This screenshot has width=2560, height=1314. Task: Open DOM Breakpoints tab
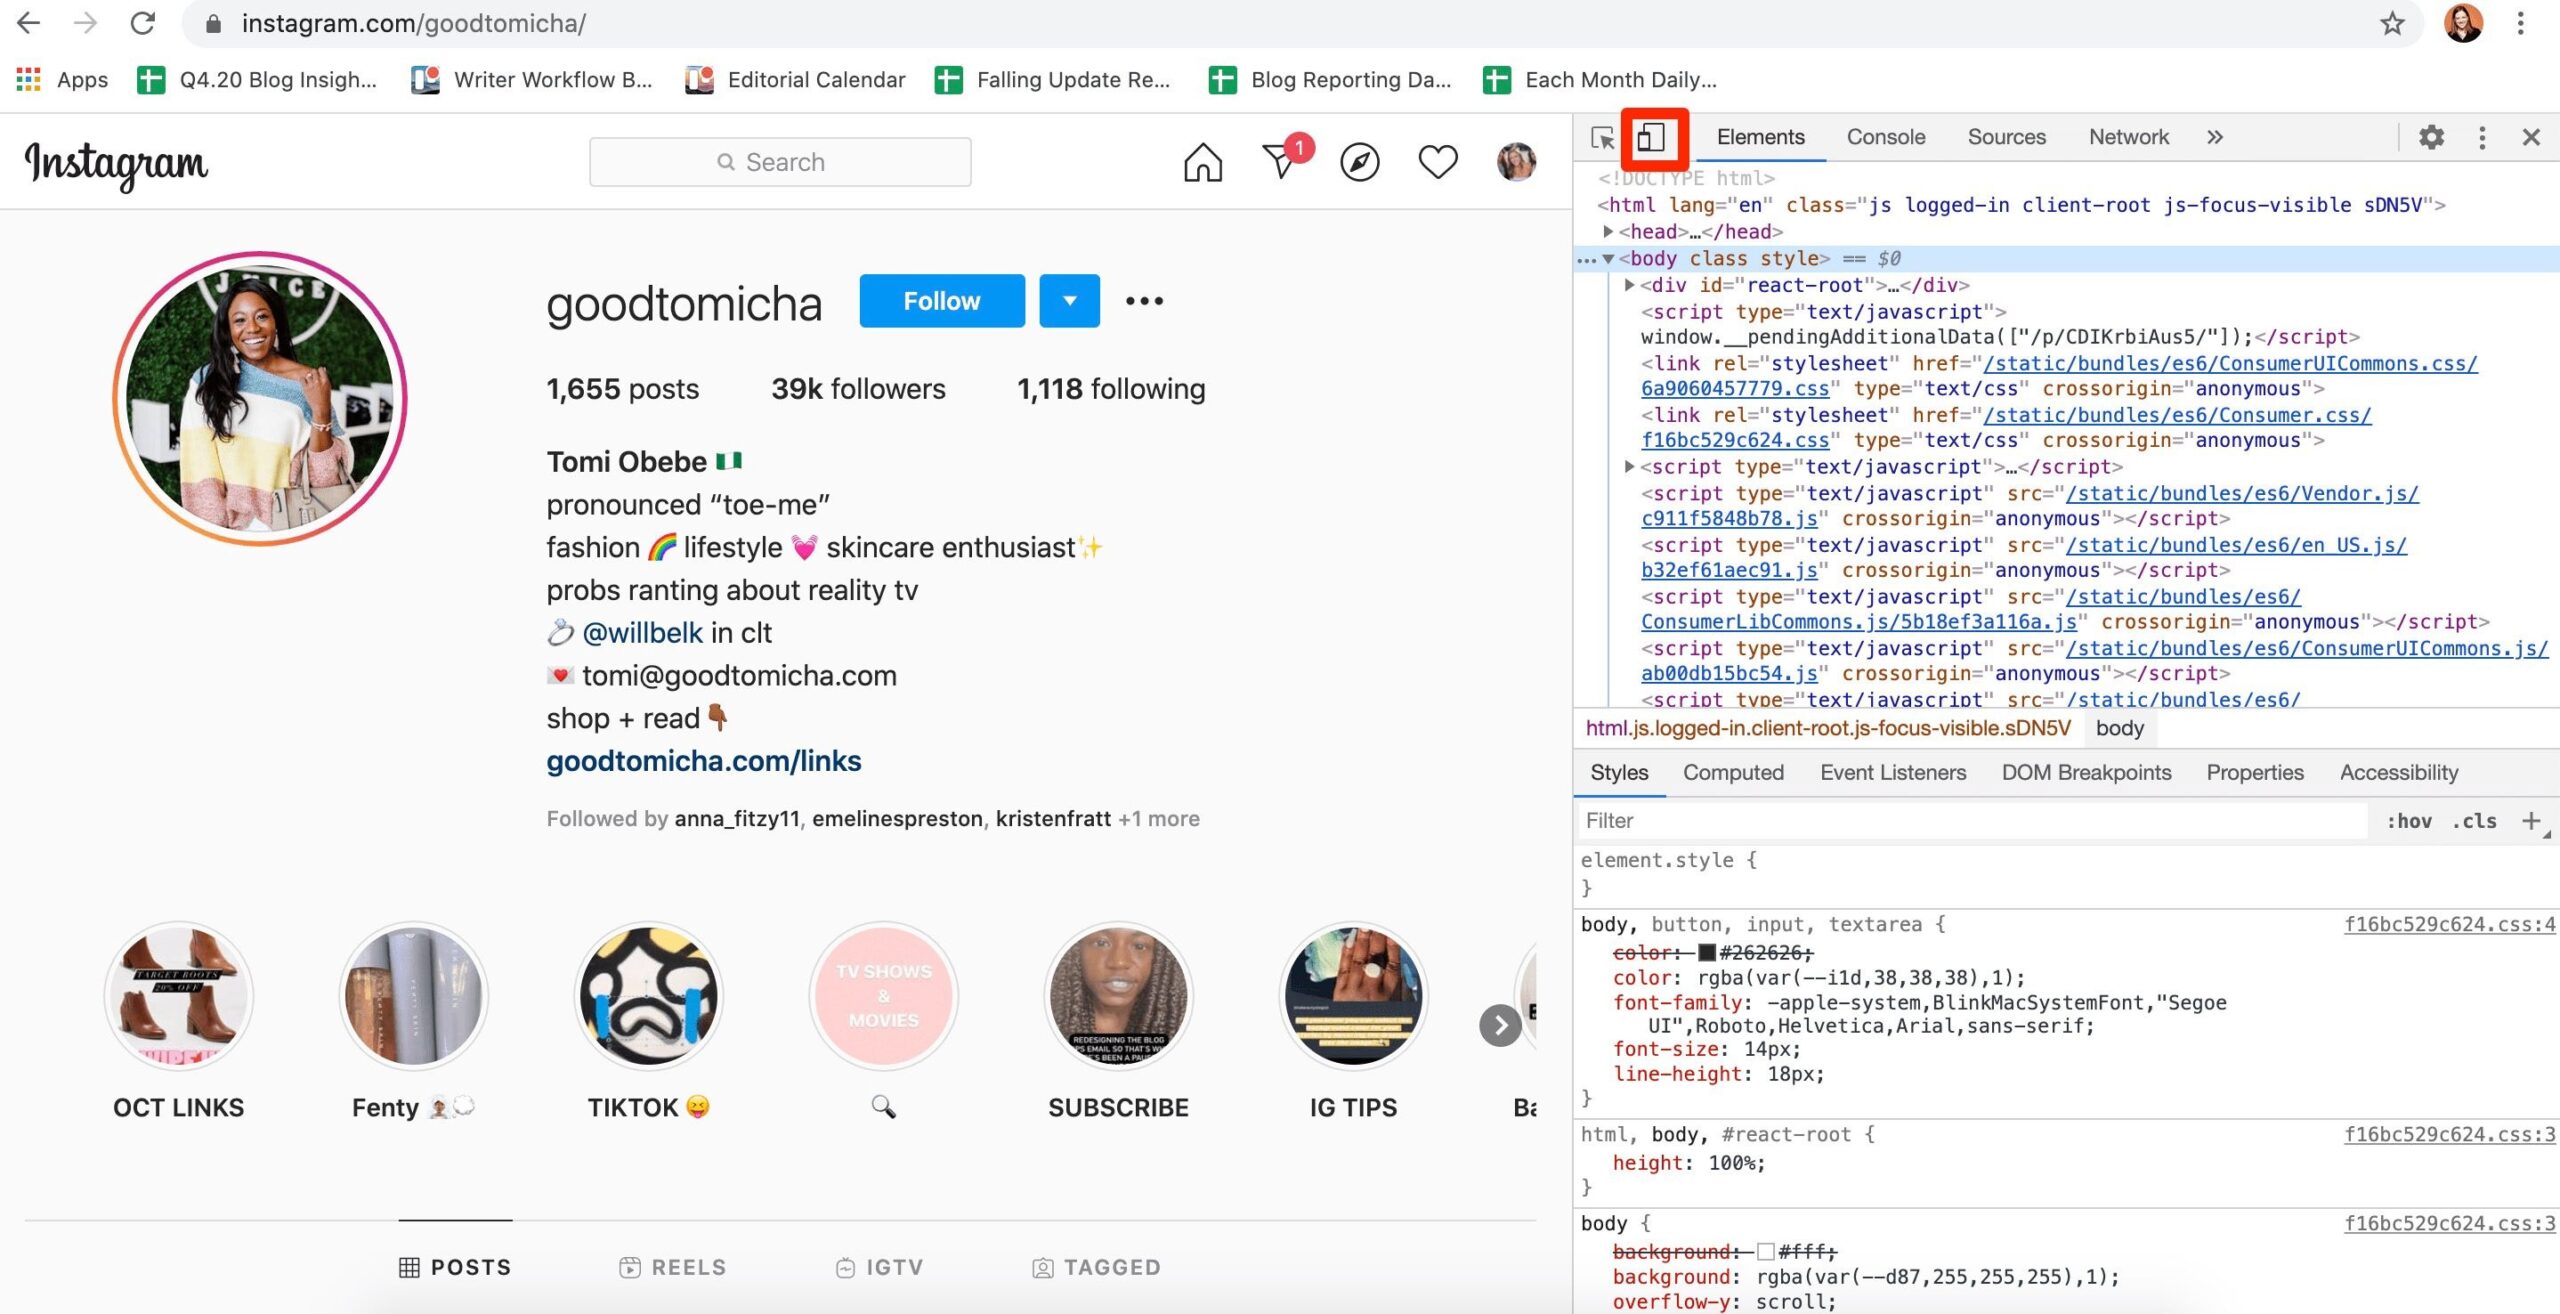[x=2086, y=773]
